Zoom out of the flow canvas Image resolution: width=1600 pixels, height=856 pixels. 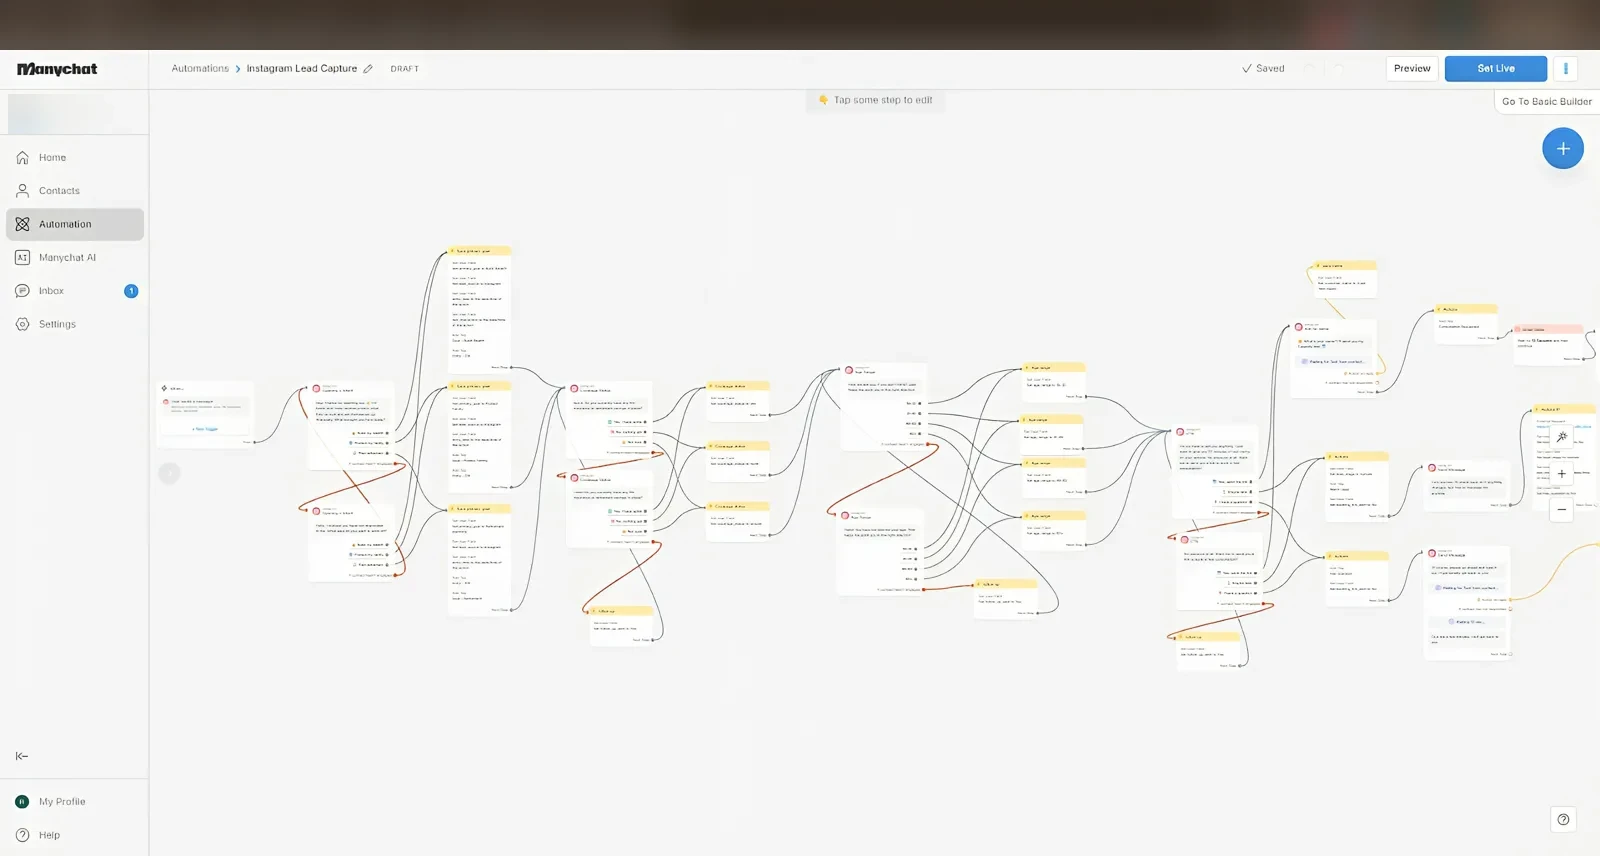[1562, 510]
